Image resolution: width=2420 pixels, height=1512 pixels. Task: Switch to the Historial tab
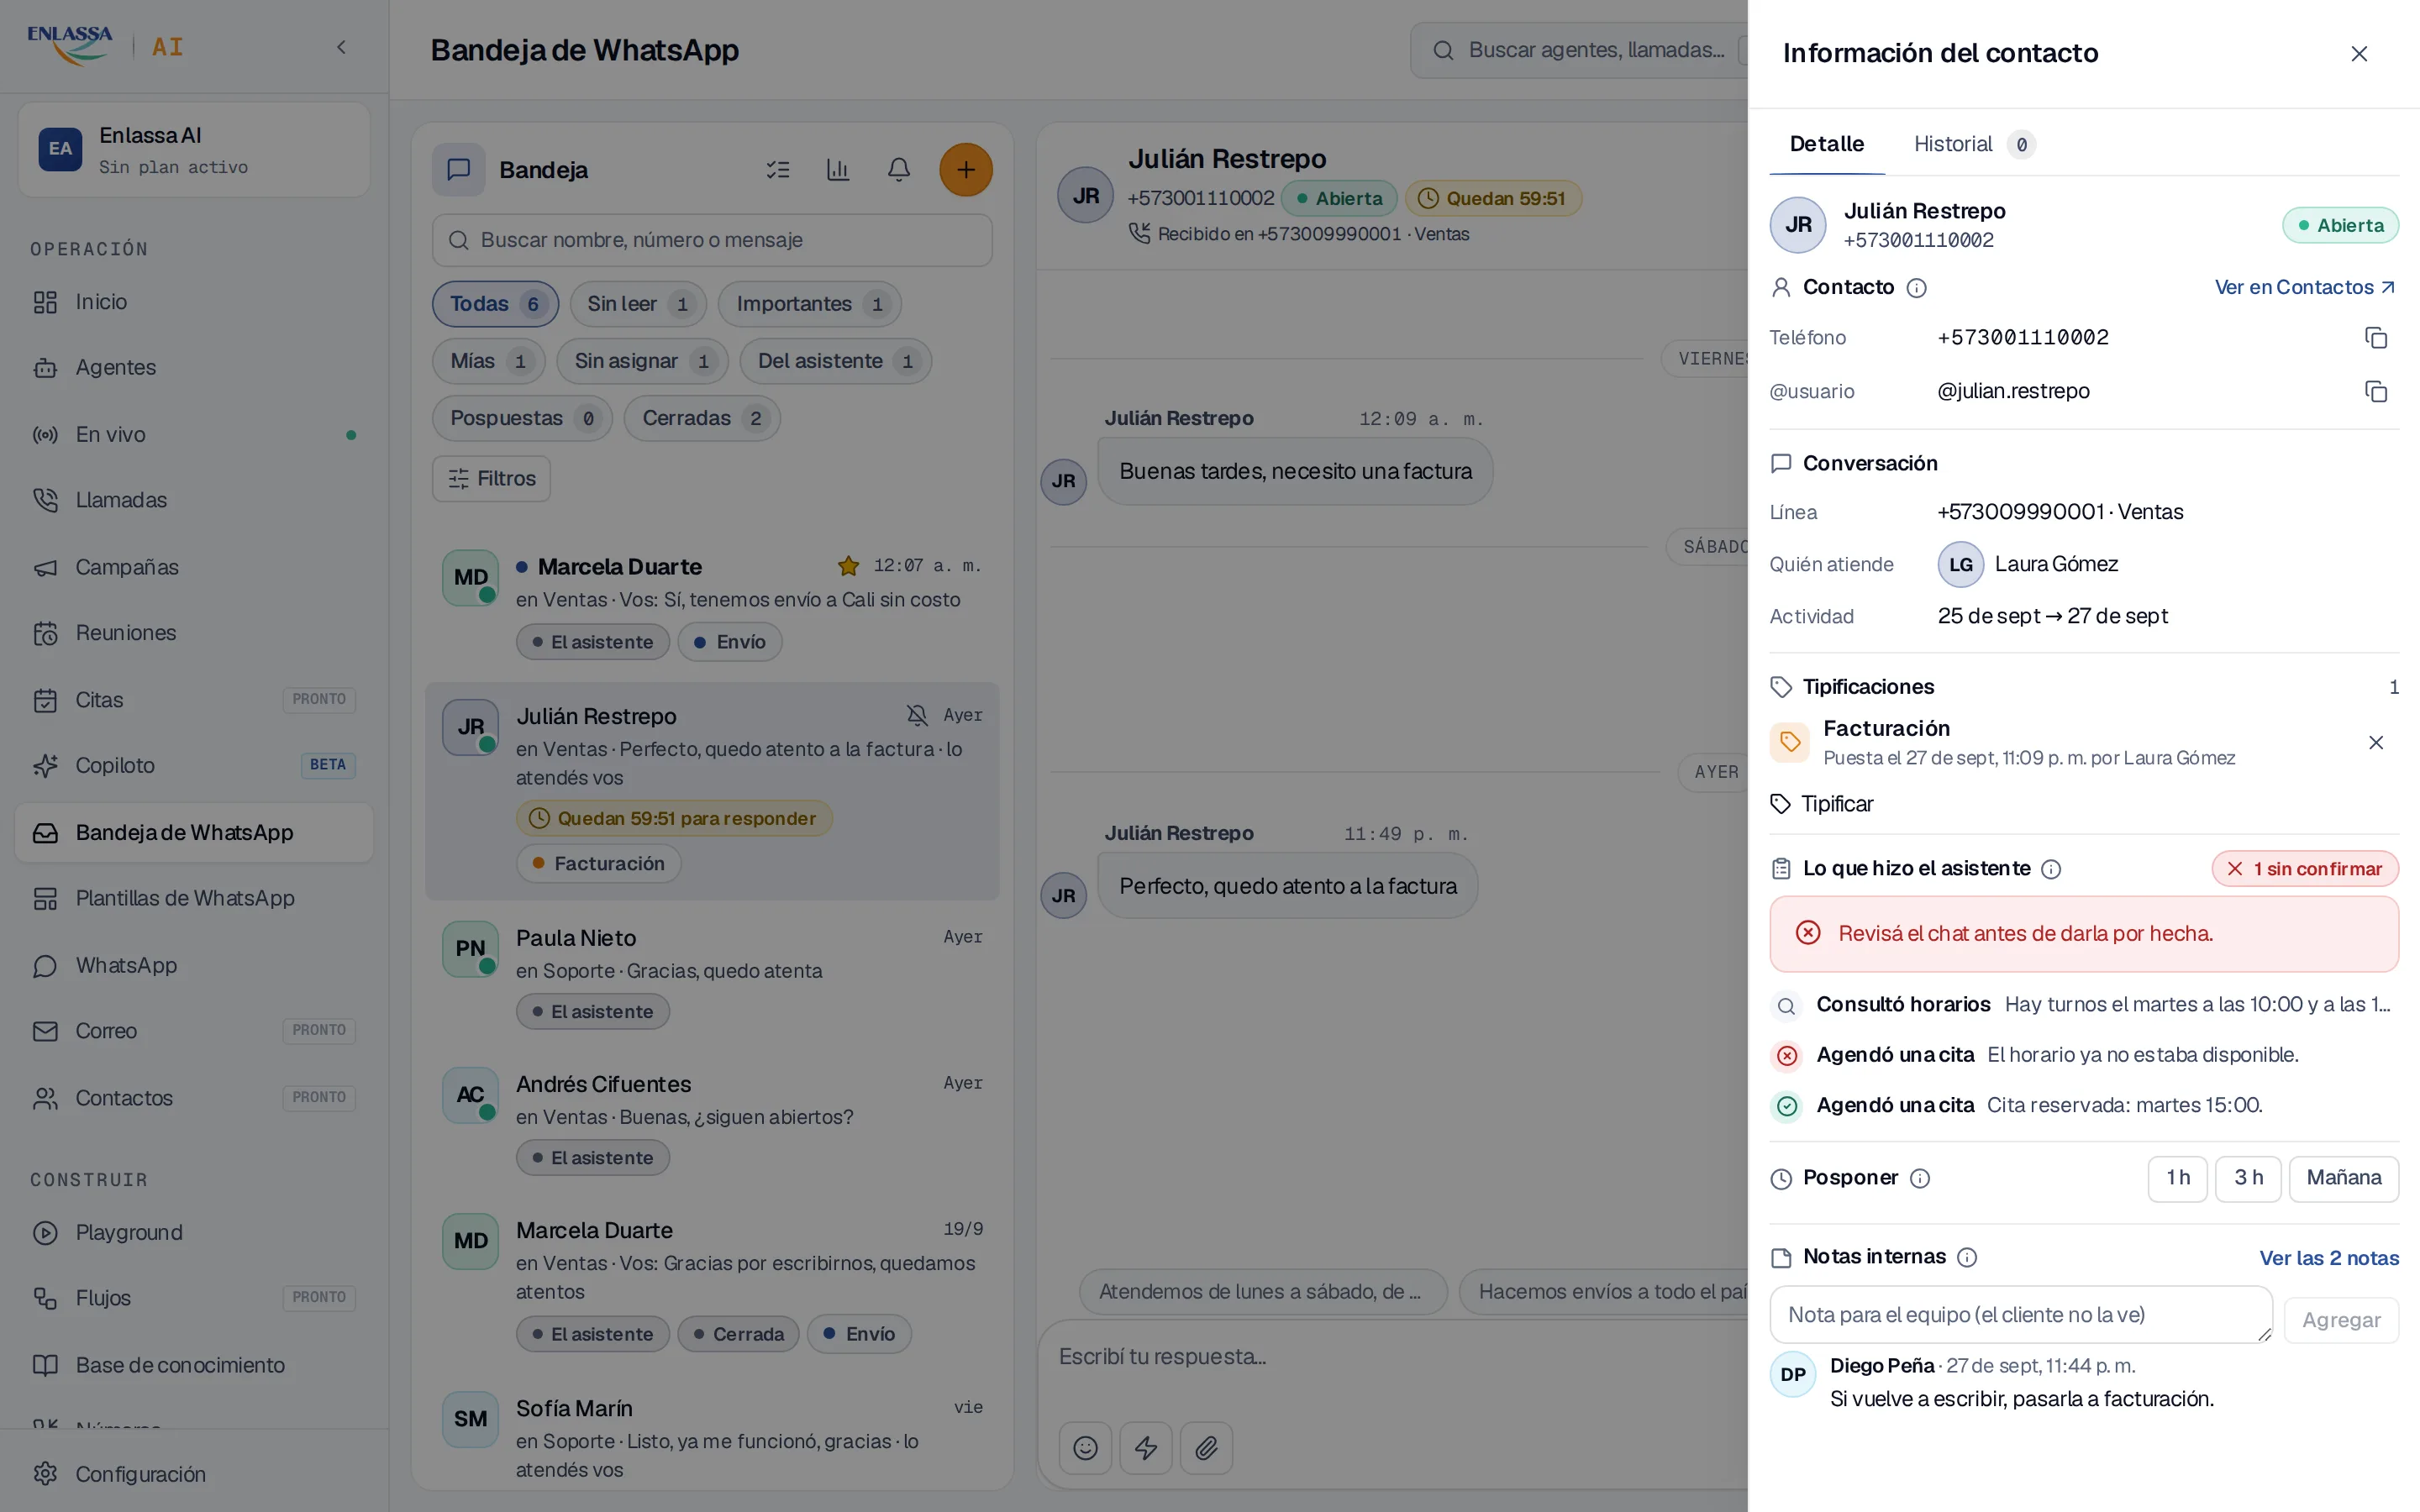point(1974,144)
